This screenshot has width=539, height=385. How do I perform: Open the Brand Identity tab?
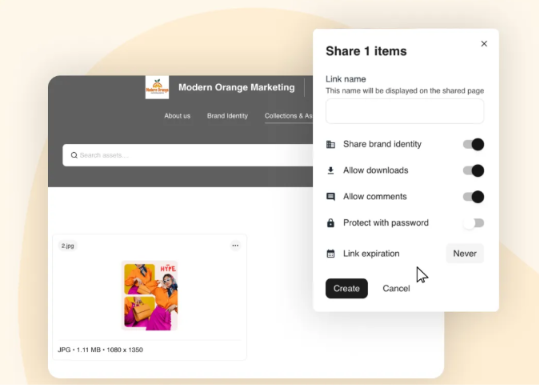[227, 116]
